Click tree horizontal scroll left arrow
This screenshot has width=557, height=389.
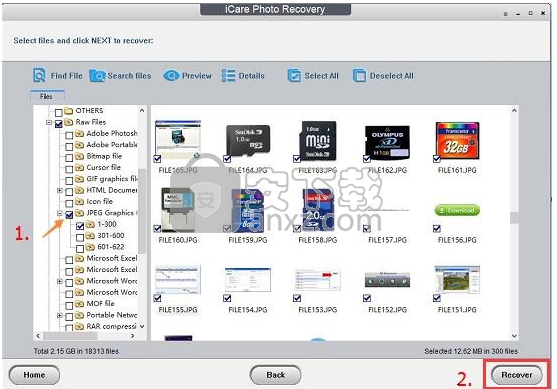38,335
